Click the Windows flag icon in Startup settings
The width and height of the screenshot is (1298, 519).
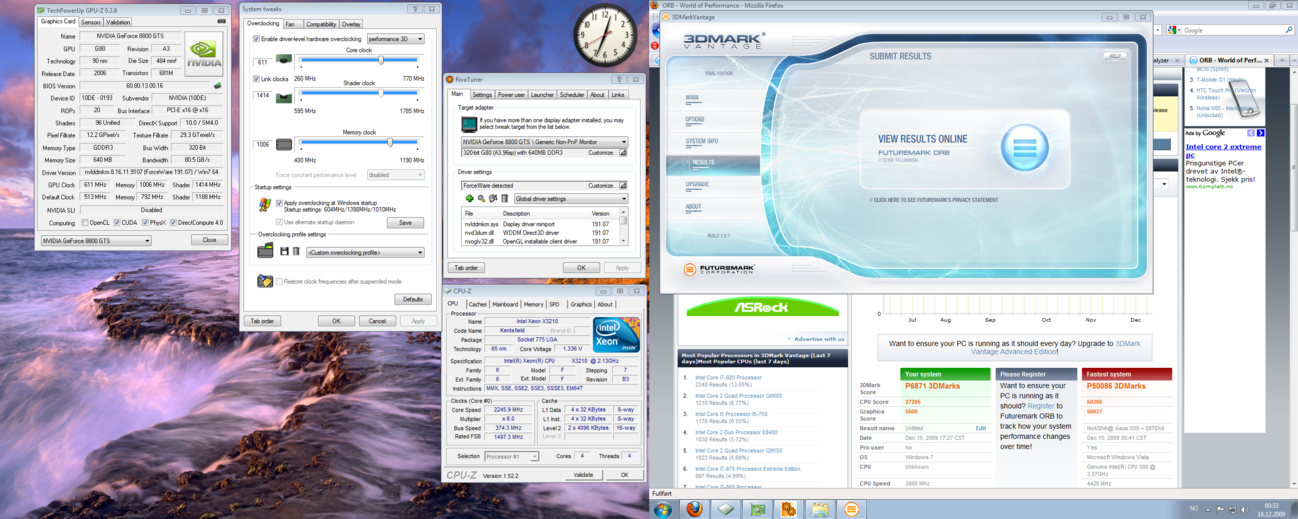(x=264, y=205)
